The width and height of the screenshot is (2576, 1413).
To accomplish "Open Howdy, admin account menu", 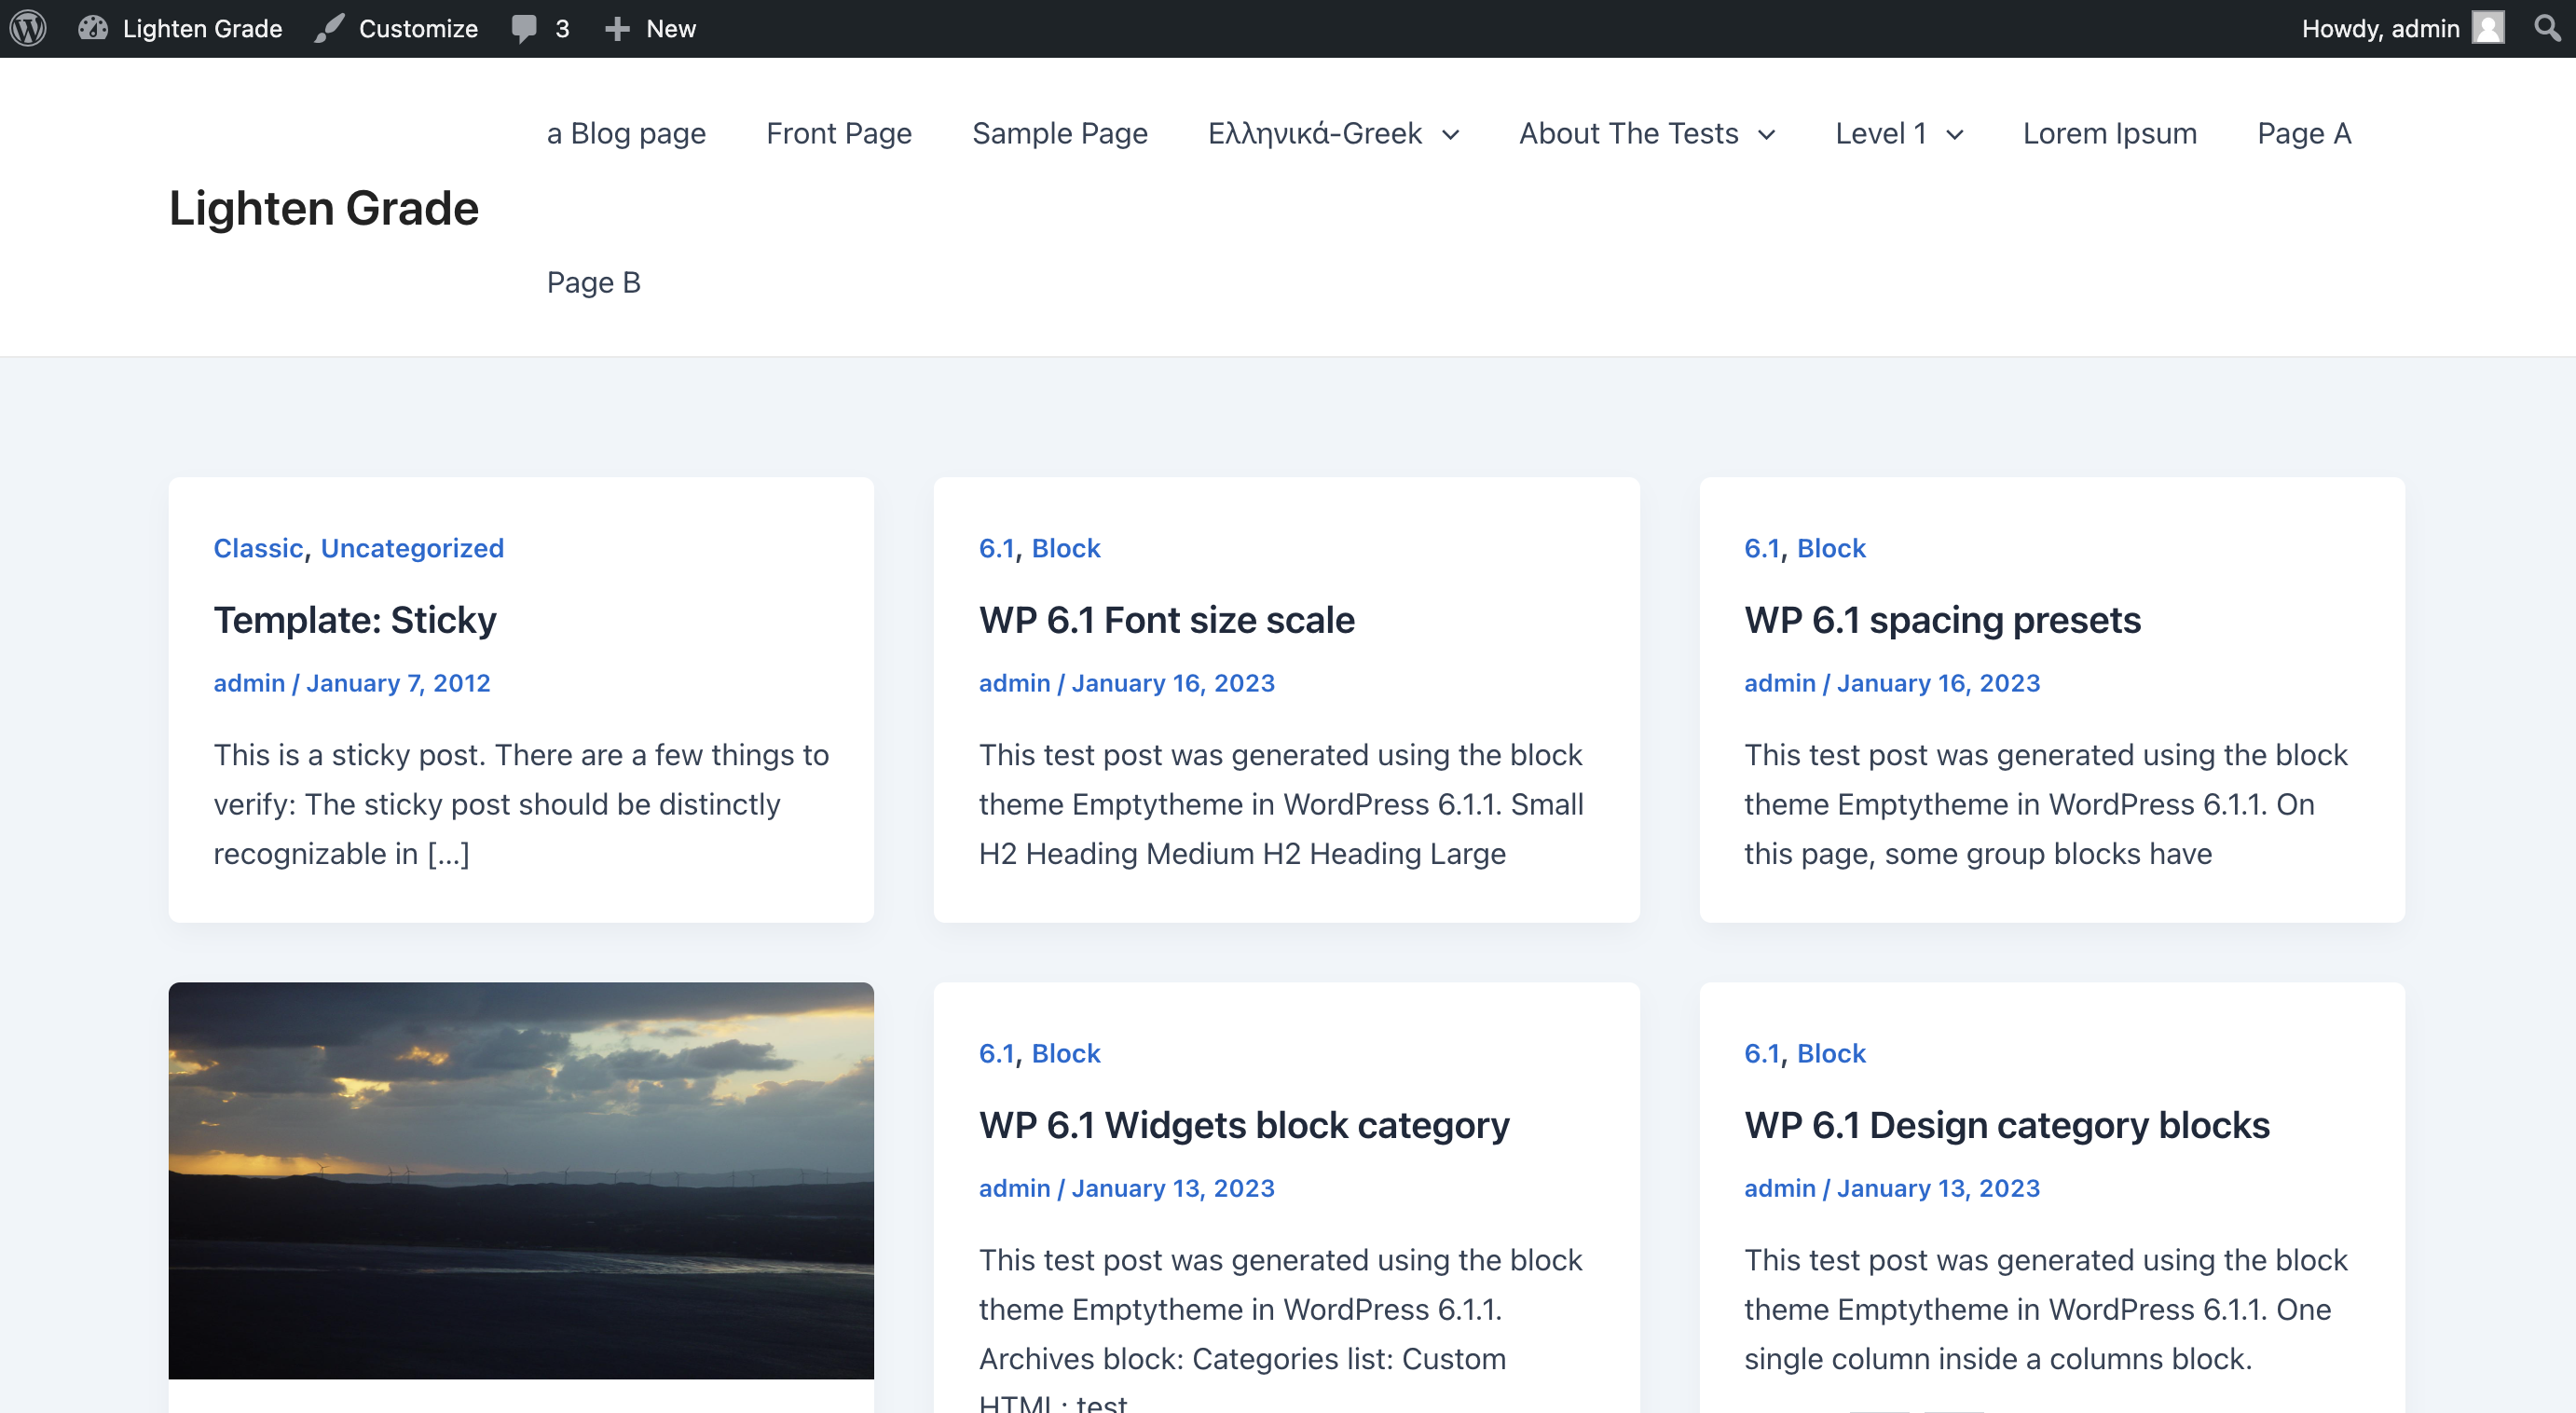I will 2379,28.
